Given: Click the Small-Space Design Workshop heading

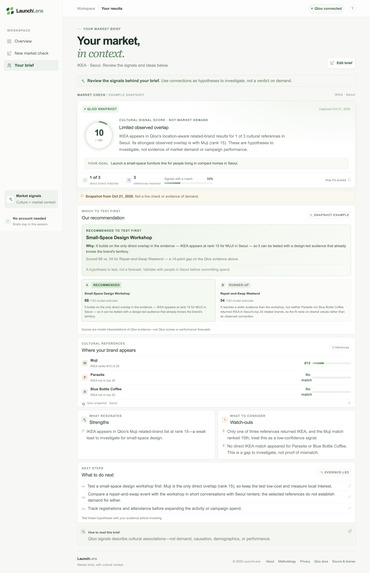Looking at the screenshot, I should [119, 238].
